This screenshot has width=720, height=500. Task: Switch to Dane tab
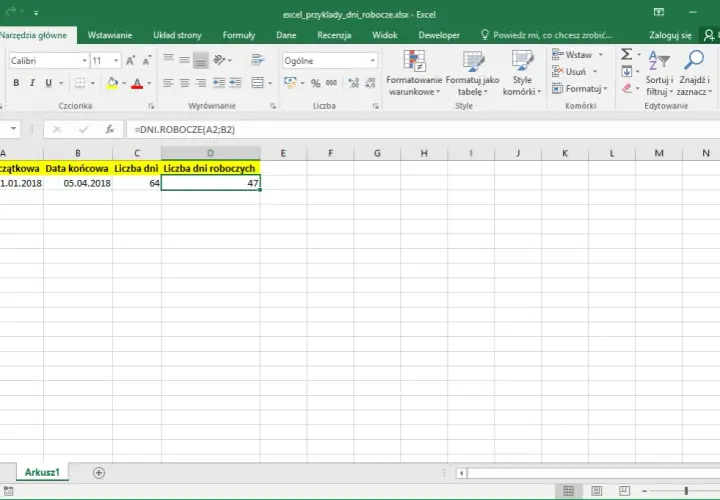point(286,35)
